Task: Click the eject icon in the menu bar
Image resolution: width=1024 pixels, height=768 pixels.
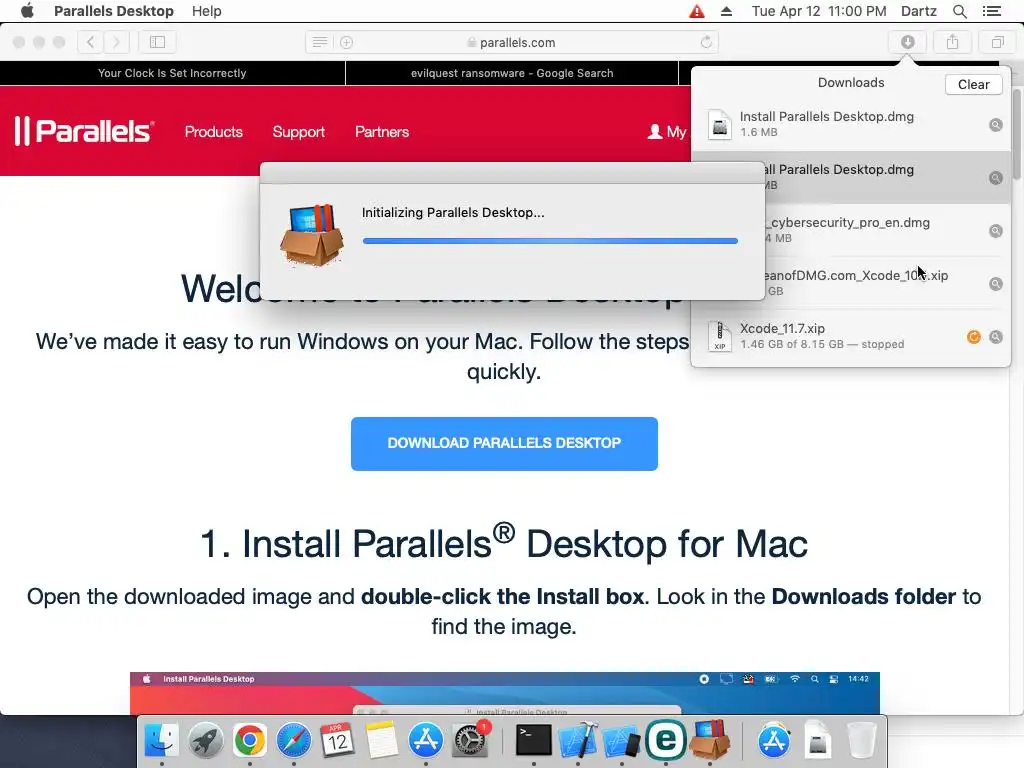Action: pyautogui.click(x=726, y=11)
